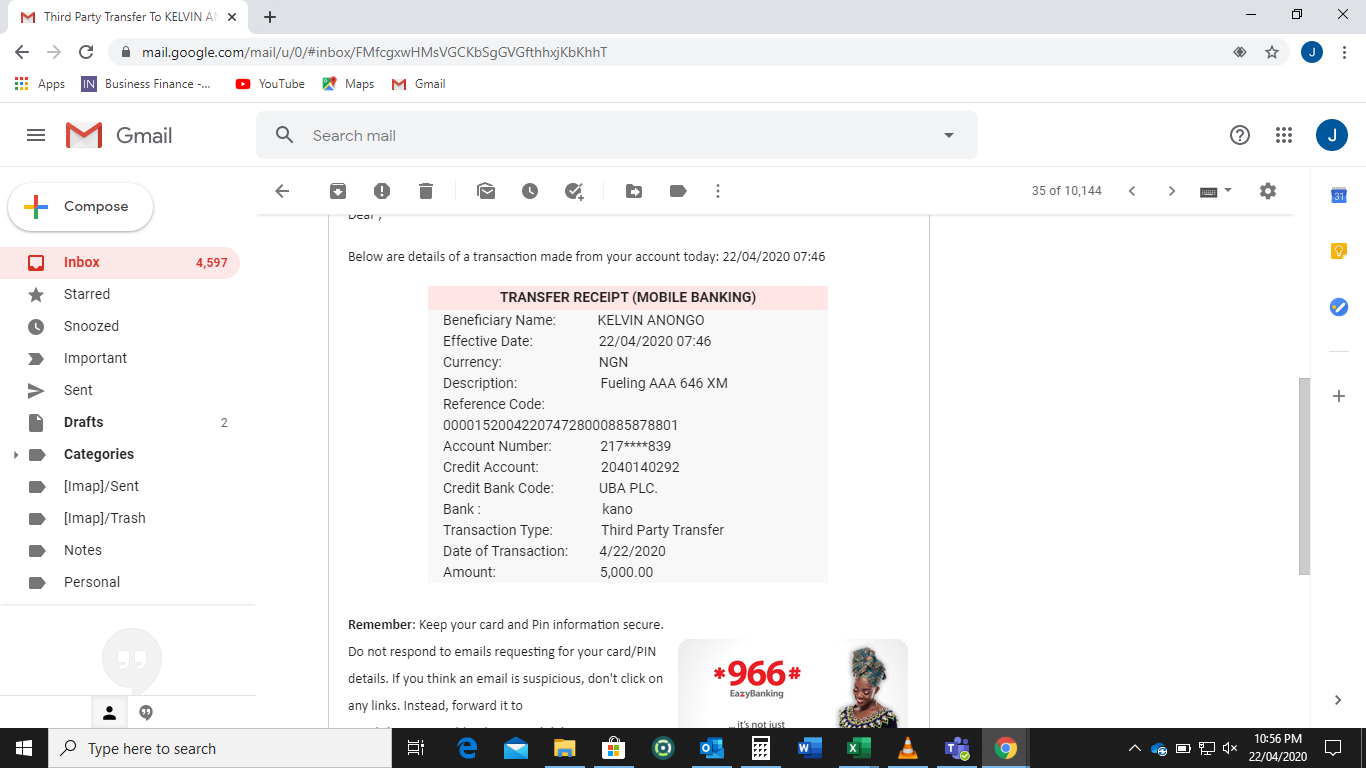
Task: Open the Snoozed folder
Action: tap(120, 326)
